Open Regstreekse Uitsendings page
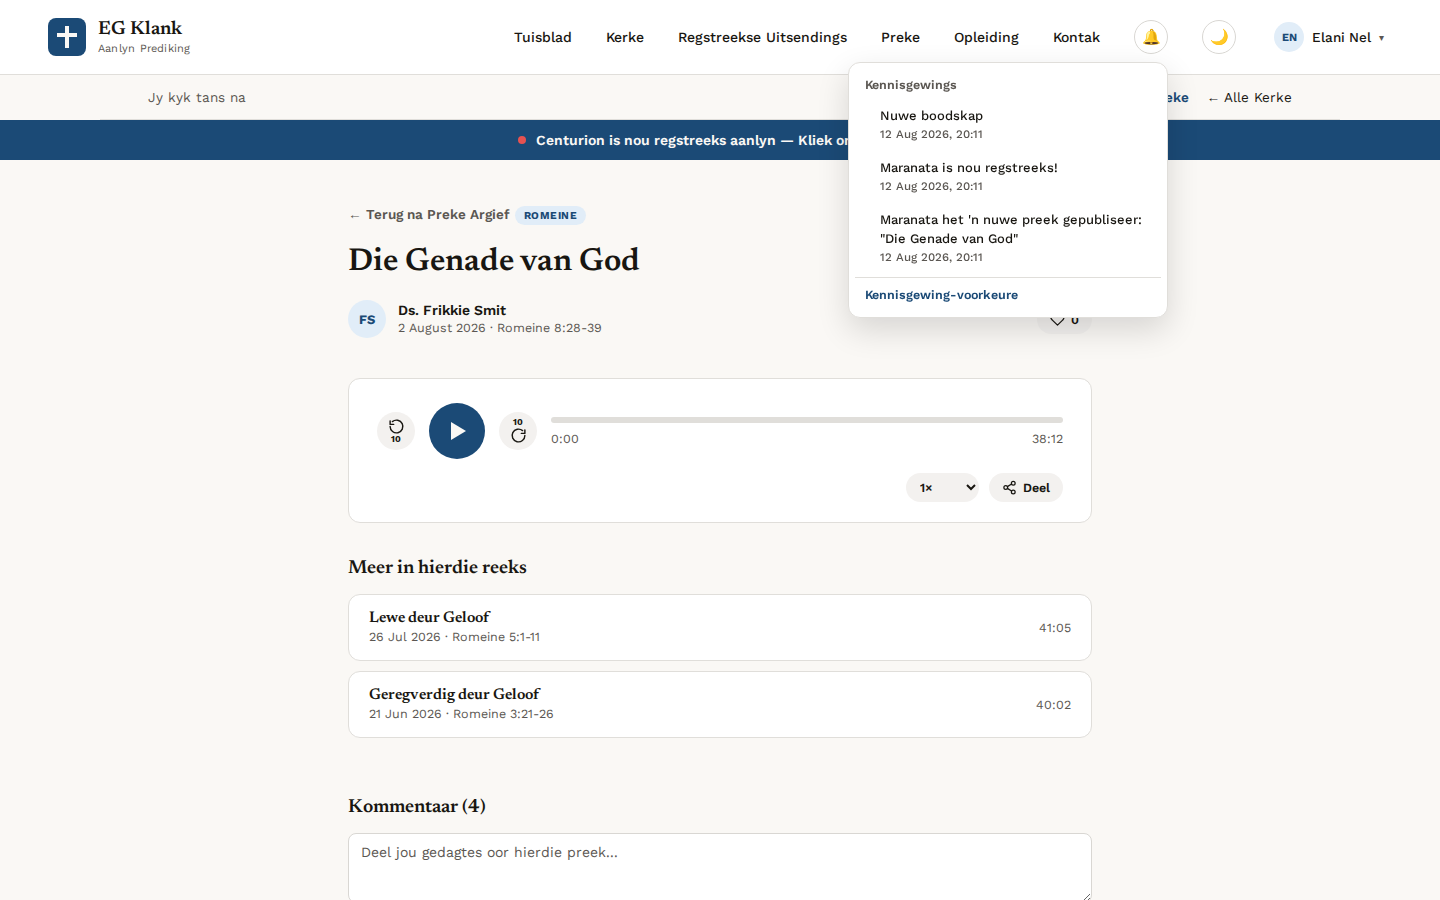This screenshot has height=900, width=1440. 762,37
